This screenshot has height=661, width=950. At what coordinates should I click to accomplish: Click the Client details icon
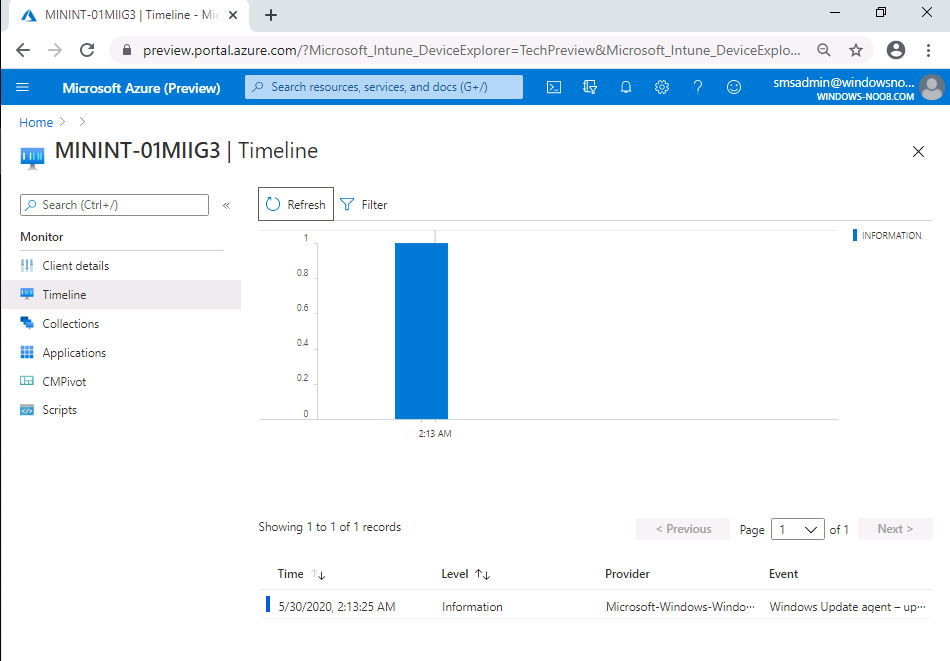27,265
